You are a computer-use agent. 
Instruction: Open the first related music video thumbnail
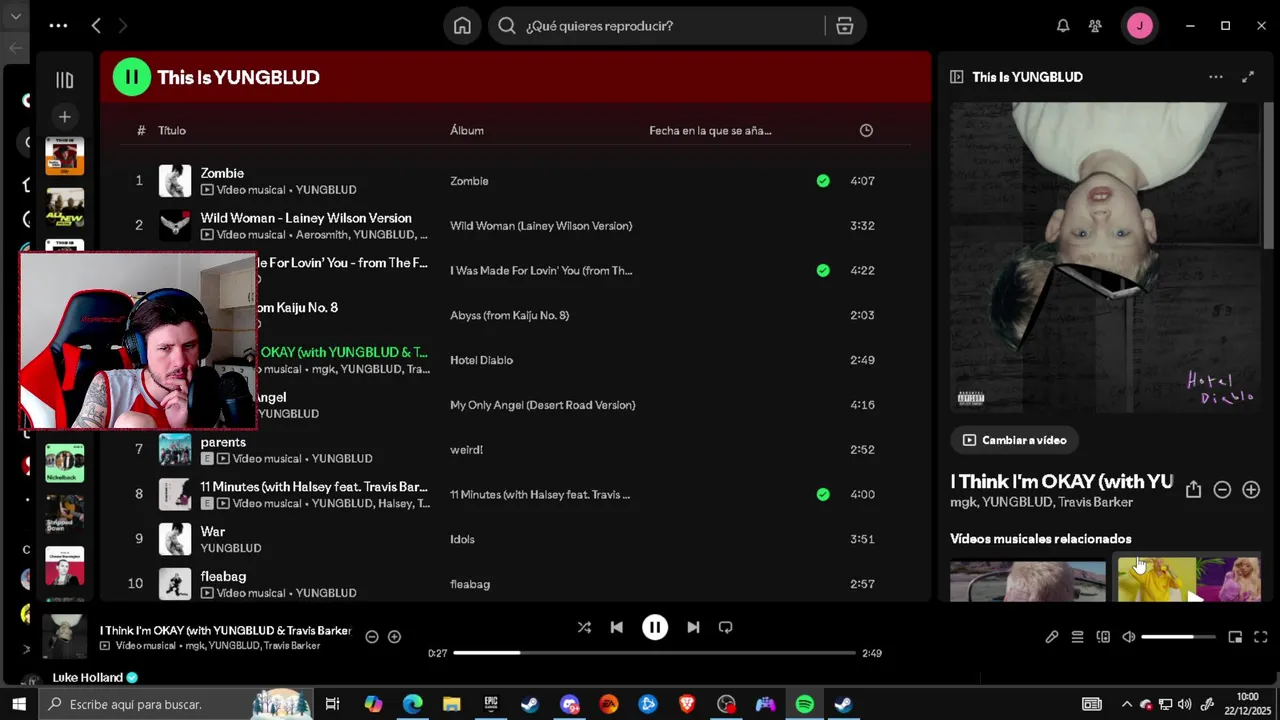[x=1028, y=580]
